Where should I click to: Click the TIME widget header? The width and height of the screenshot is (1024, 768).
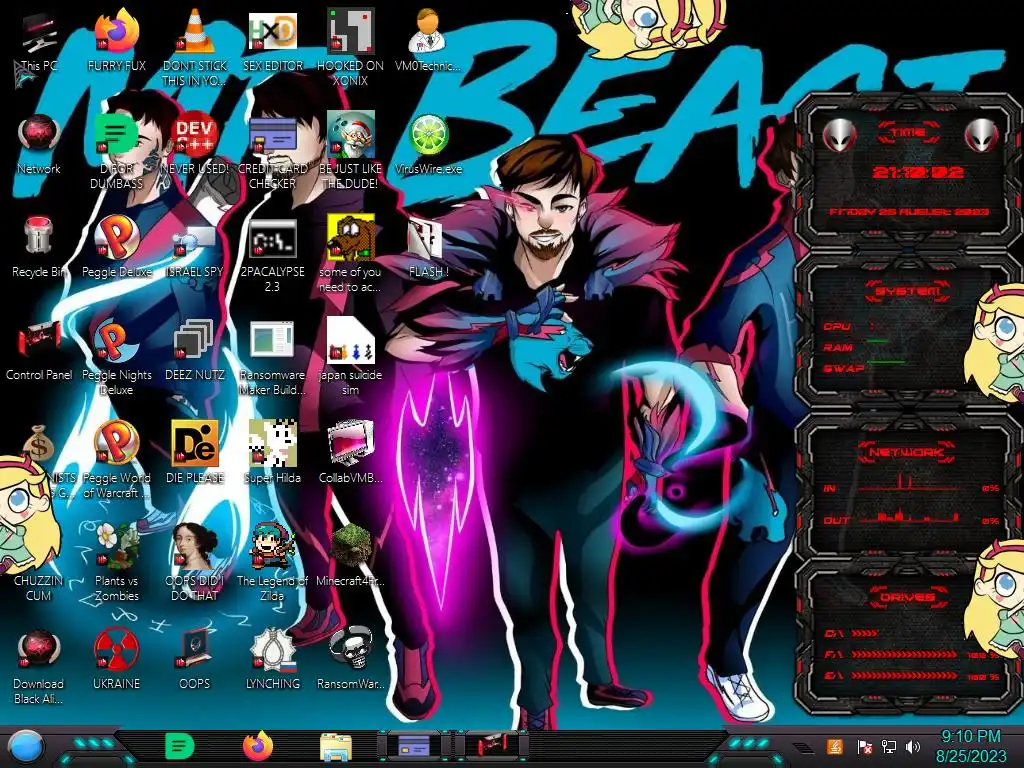[908, 133]
